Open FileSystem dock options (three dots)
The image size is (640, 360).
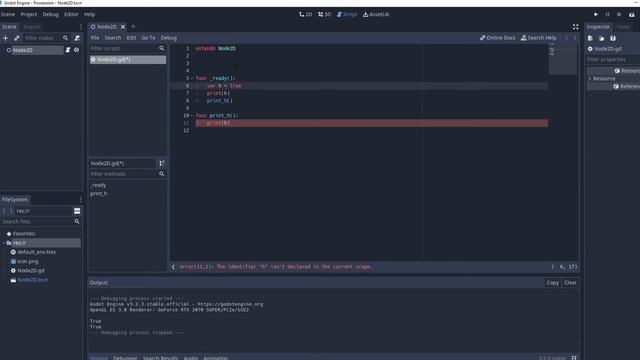point(80,200)
